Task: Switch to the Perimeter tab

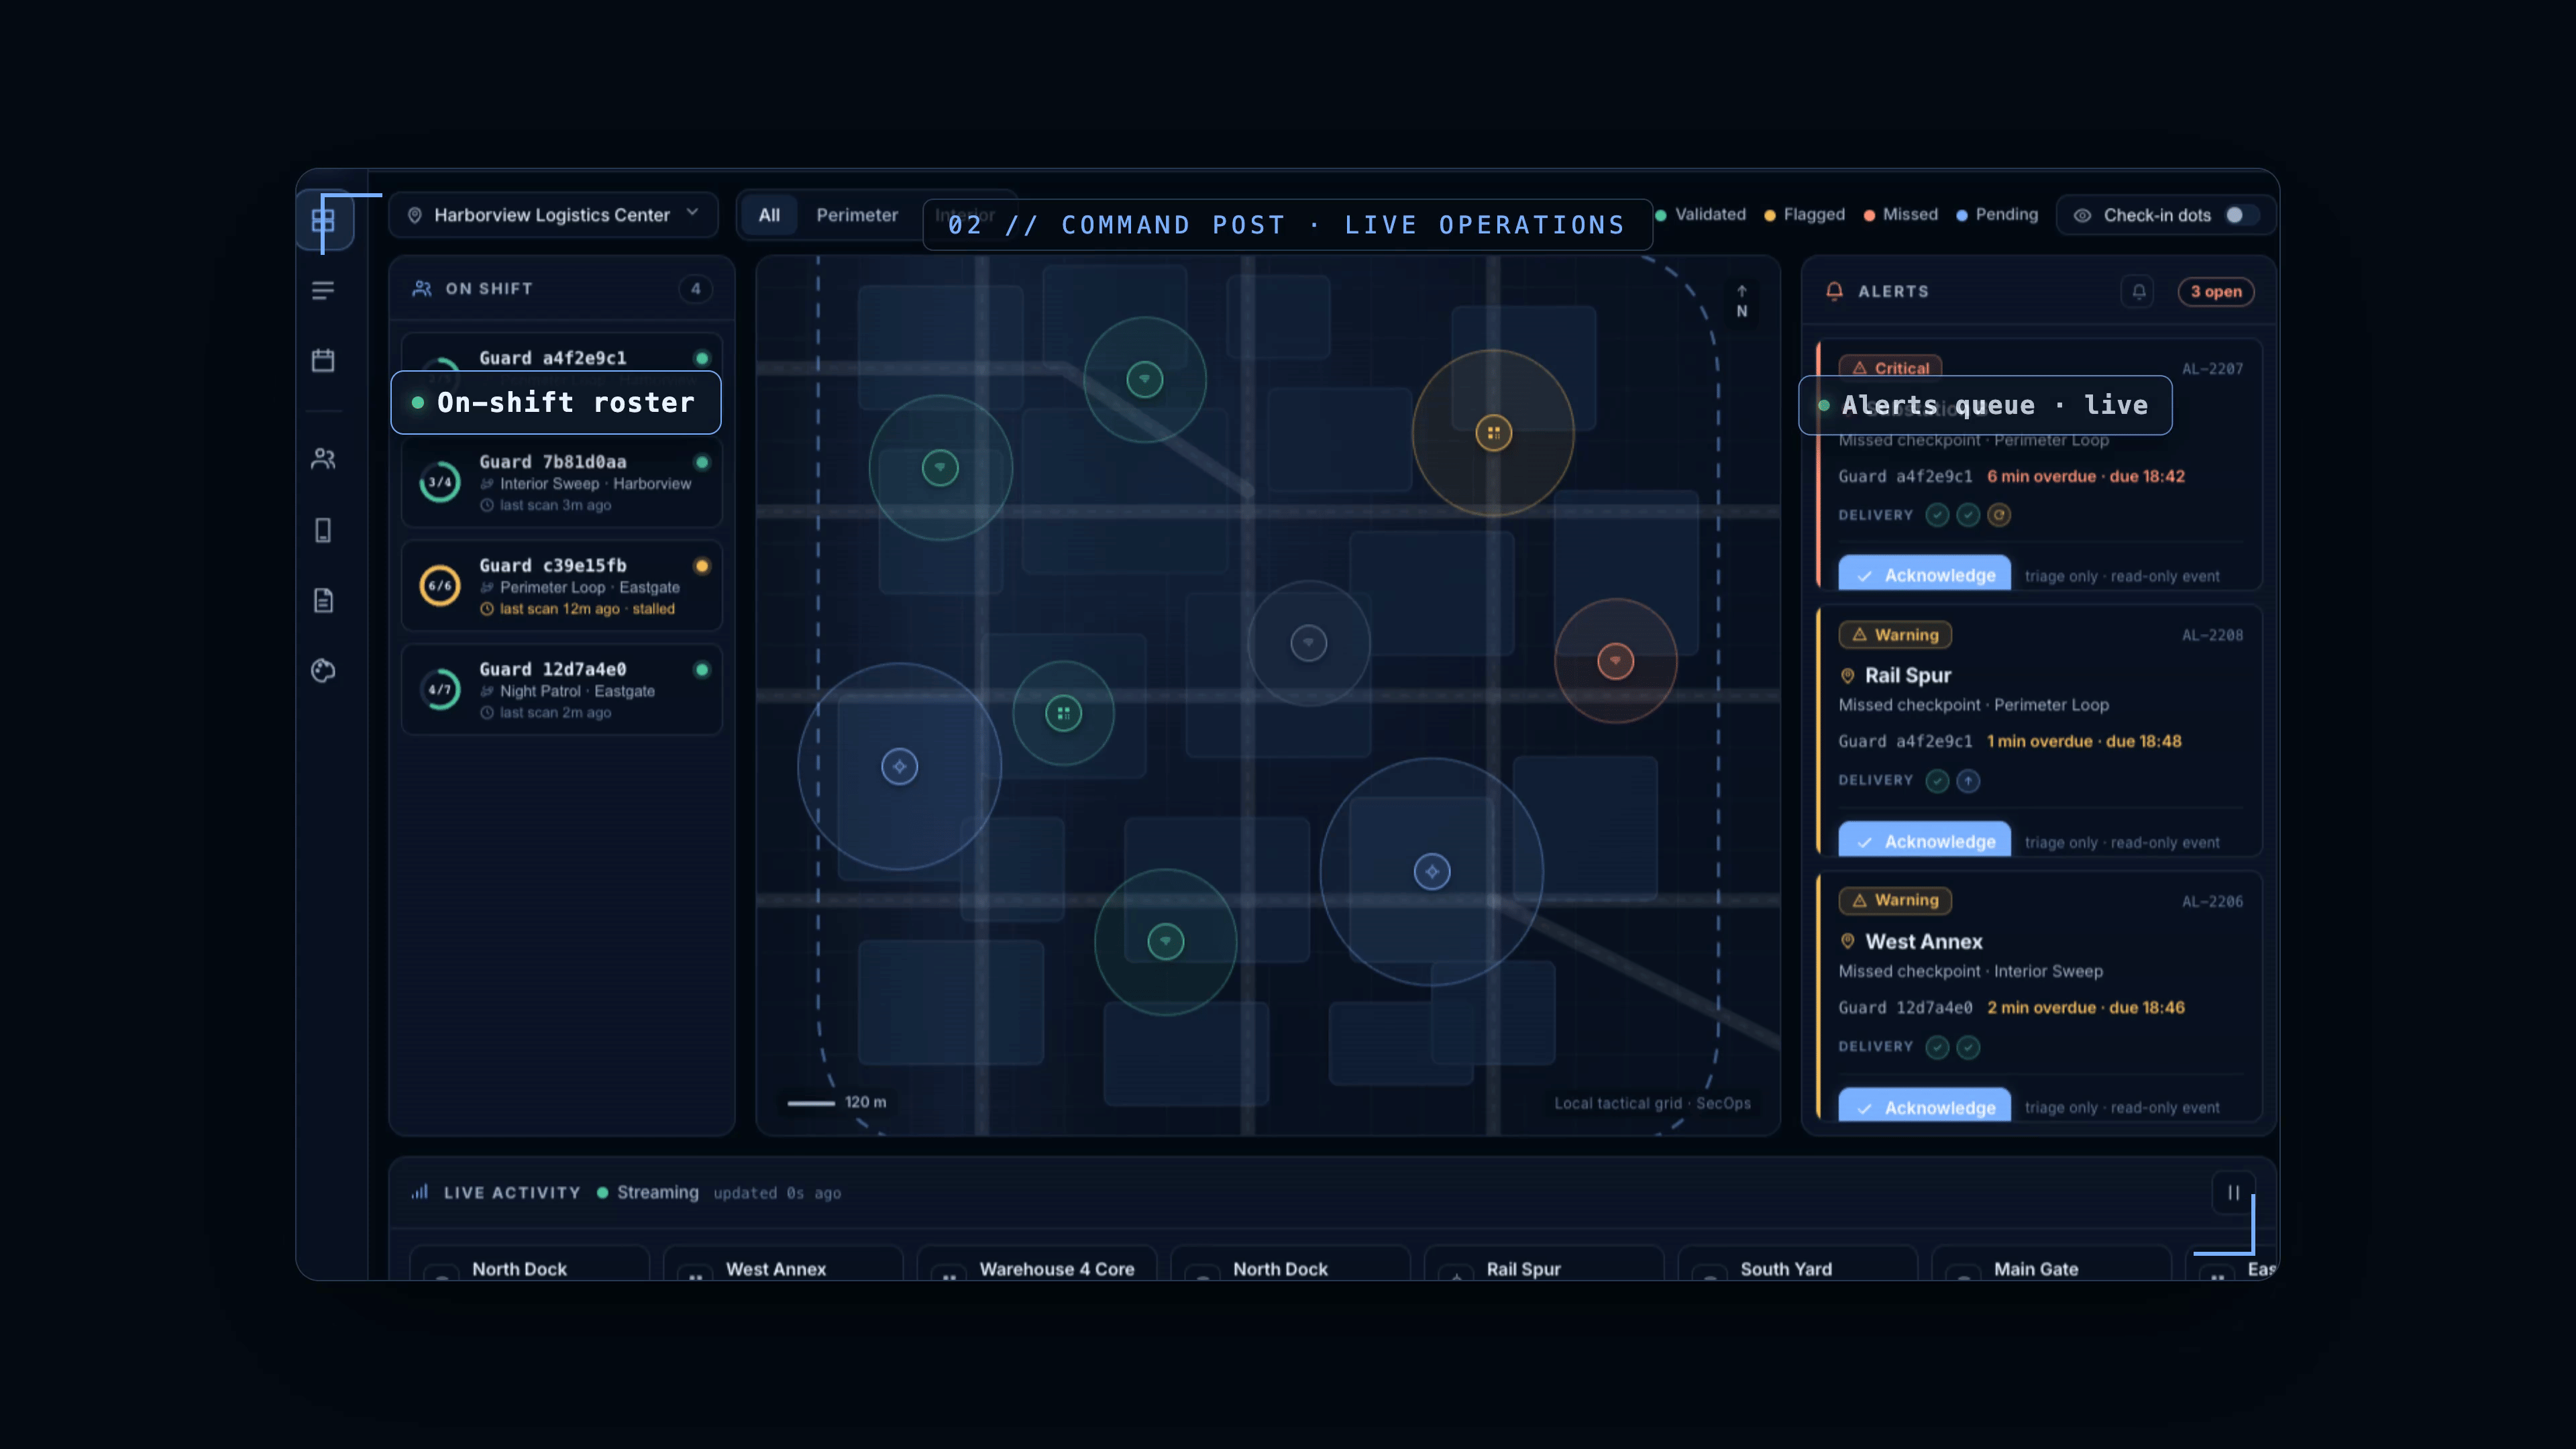Action: (x=856, y=215)
